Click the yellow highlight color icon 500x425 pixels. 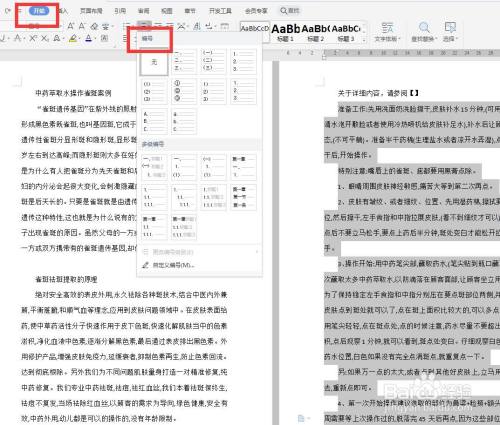pyautogui.click(x=73, y=38)
